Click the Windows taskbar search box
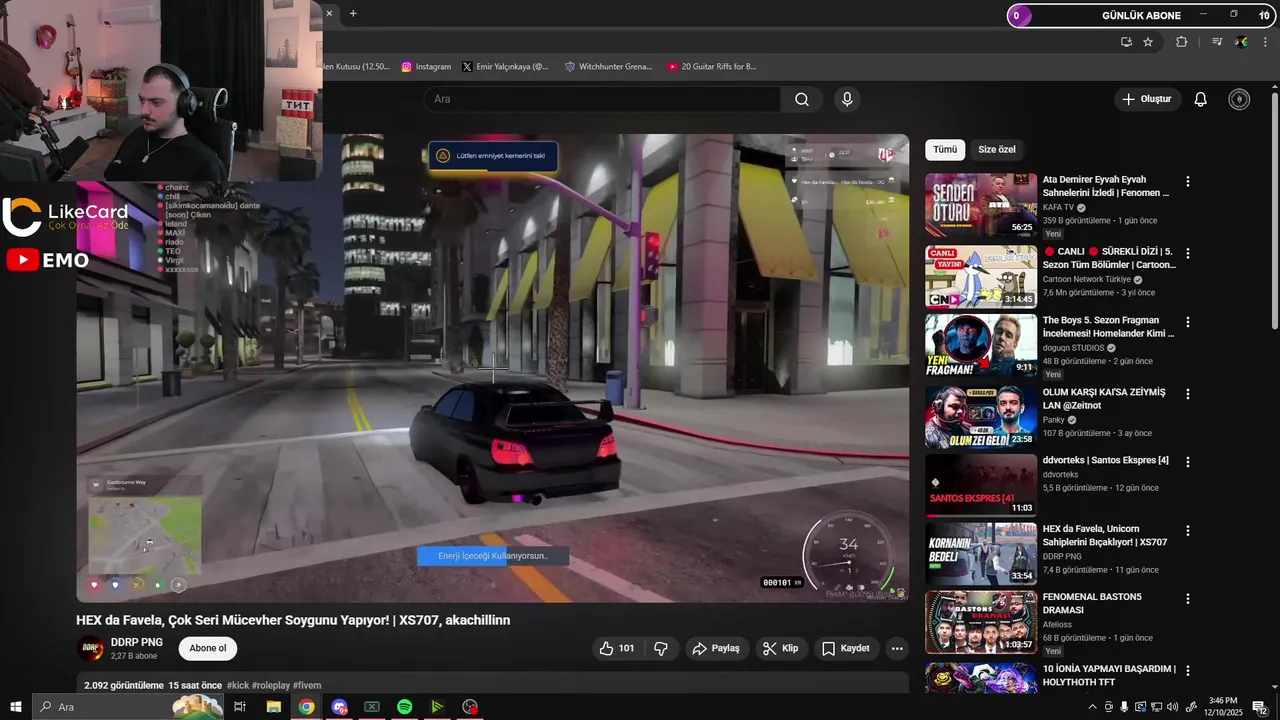Viewport: 1280px width, 720px height. tap(128, 707)
